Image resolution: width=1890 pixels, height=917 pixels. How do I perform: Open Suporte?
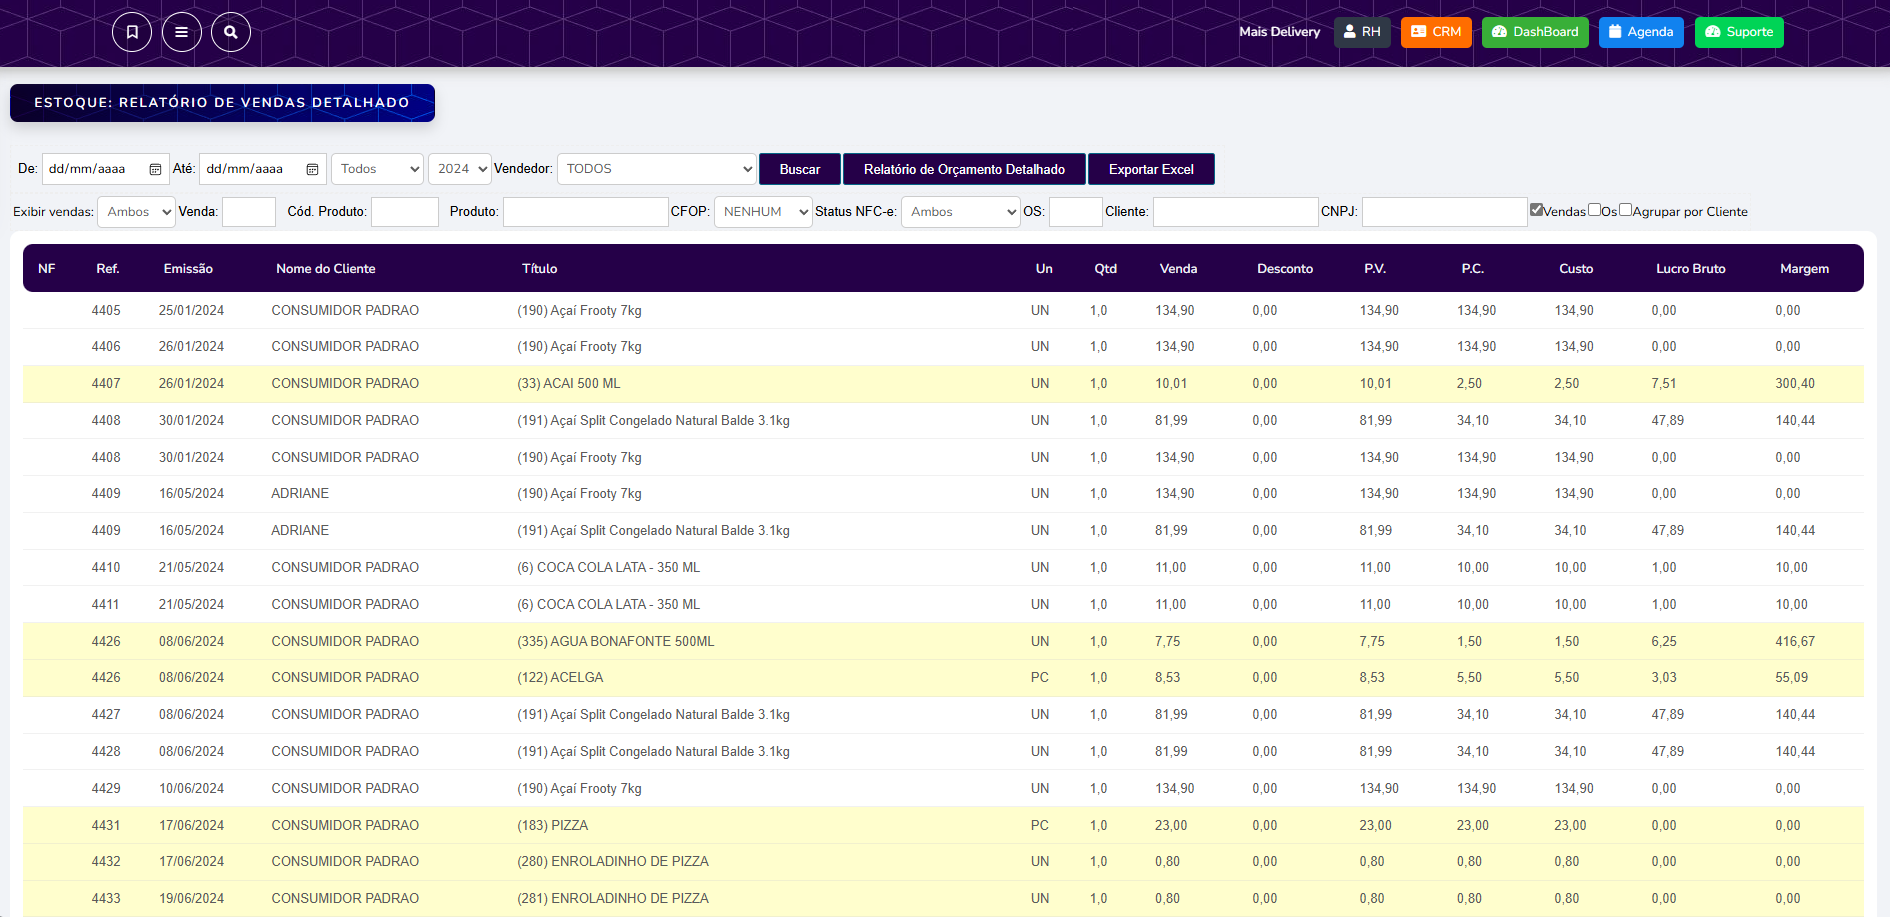[x=1739, y=32]
